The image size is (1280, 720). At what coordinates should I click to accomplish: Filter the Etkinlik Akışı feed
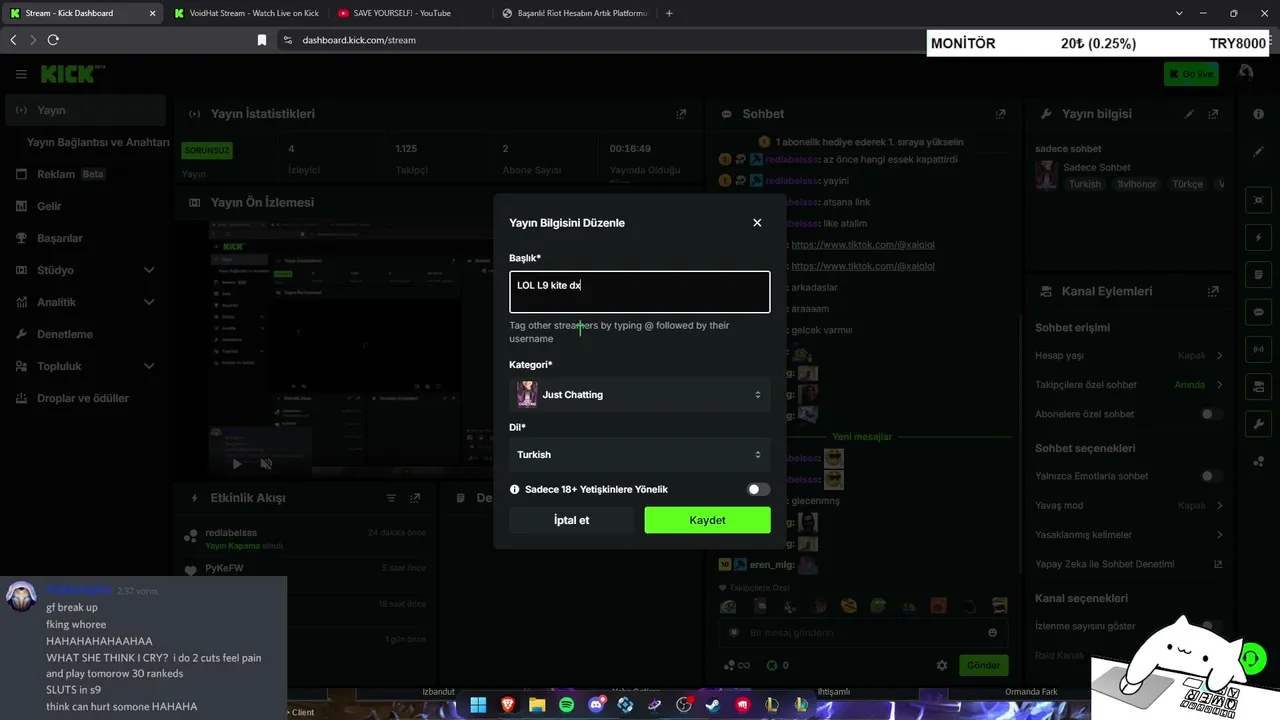click(x=391, y=498)
